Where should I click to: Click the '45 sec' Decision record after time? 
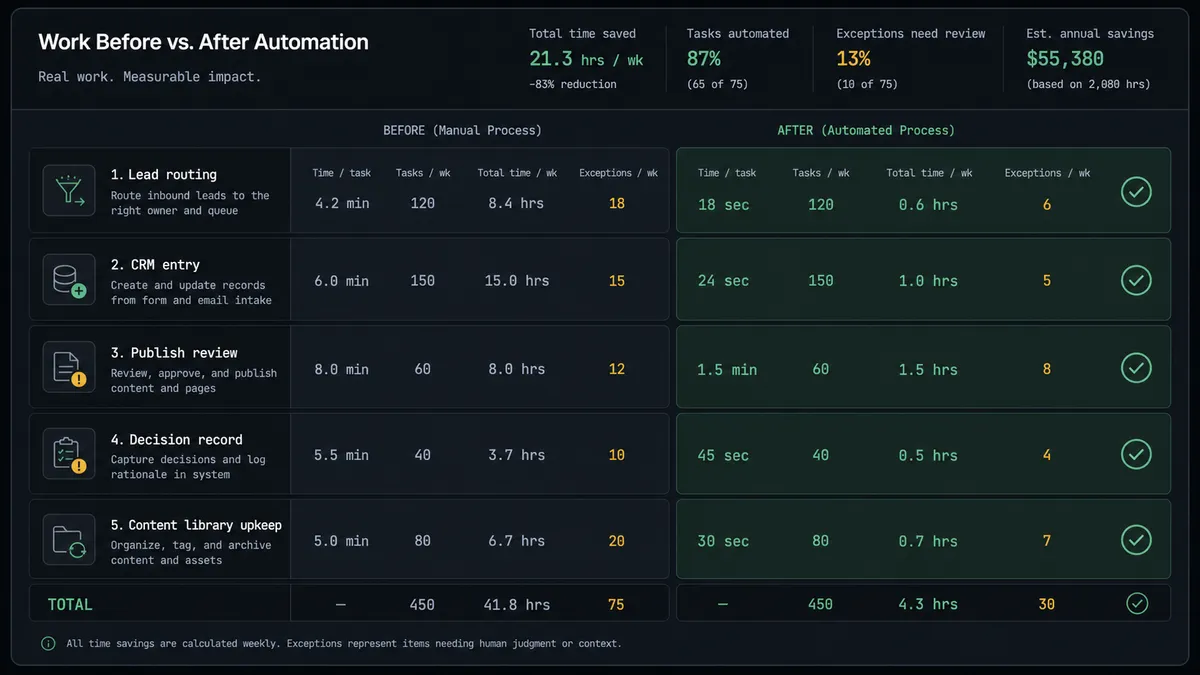click(x=723, y=455)
